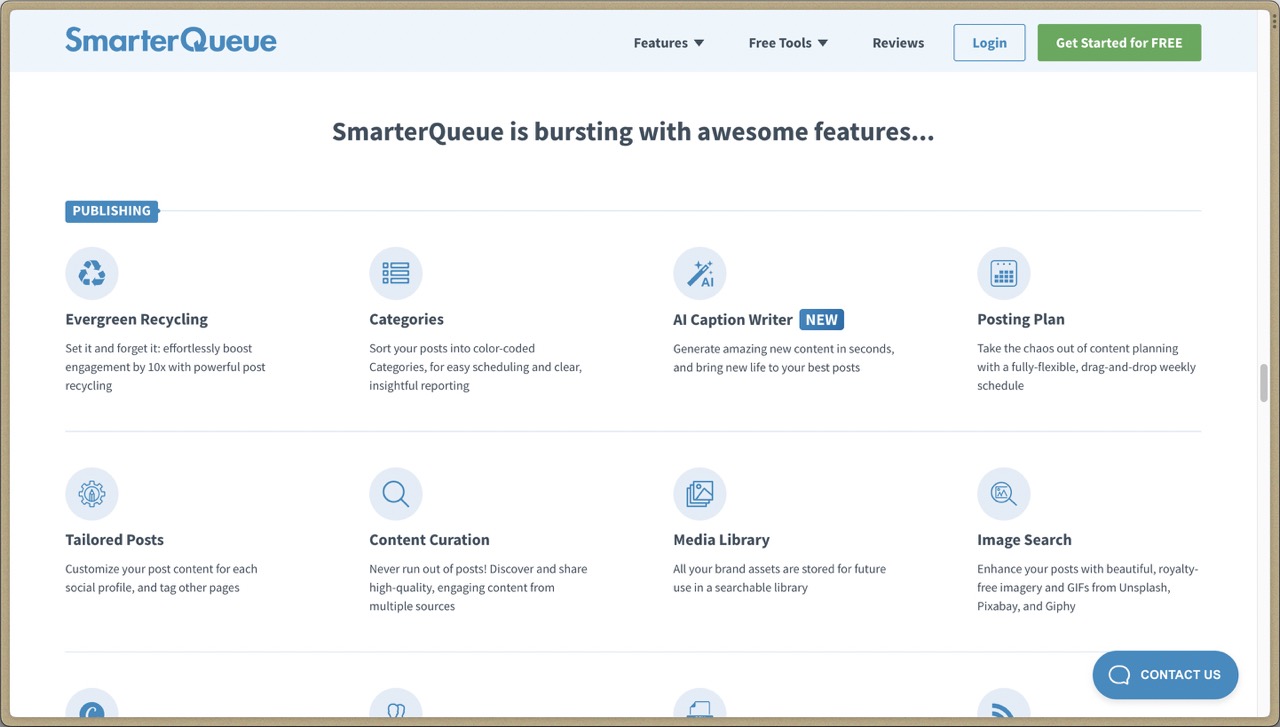Click text 'Generate amazing new content in seconds,'

click(784, 349)
